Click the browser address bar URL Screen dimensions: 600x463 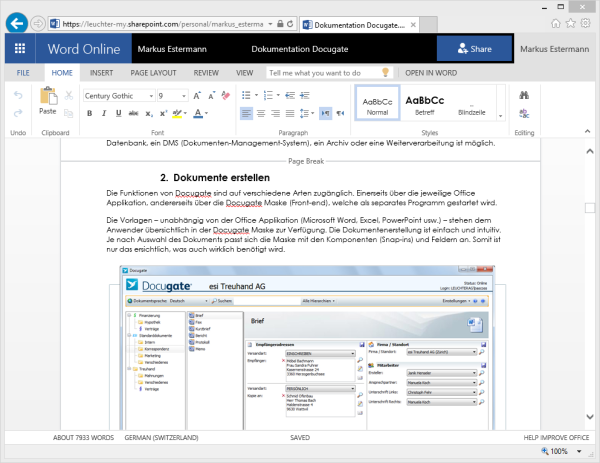(x=163, y=24)
